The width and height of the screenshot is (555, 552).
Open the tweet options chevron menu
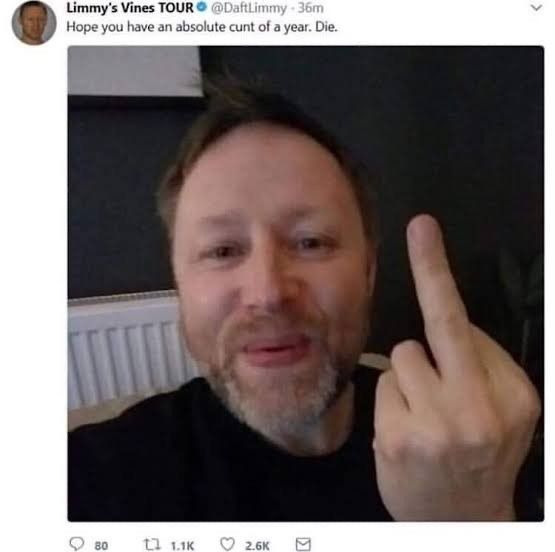[x=536, y=7]
